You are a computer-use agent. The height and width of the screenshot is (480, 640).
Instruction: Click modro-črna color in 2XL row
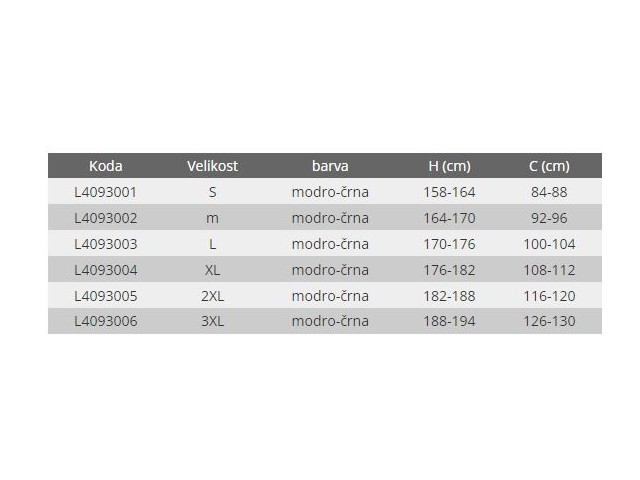click(330, 296)
